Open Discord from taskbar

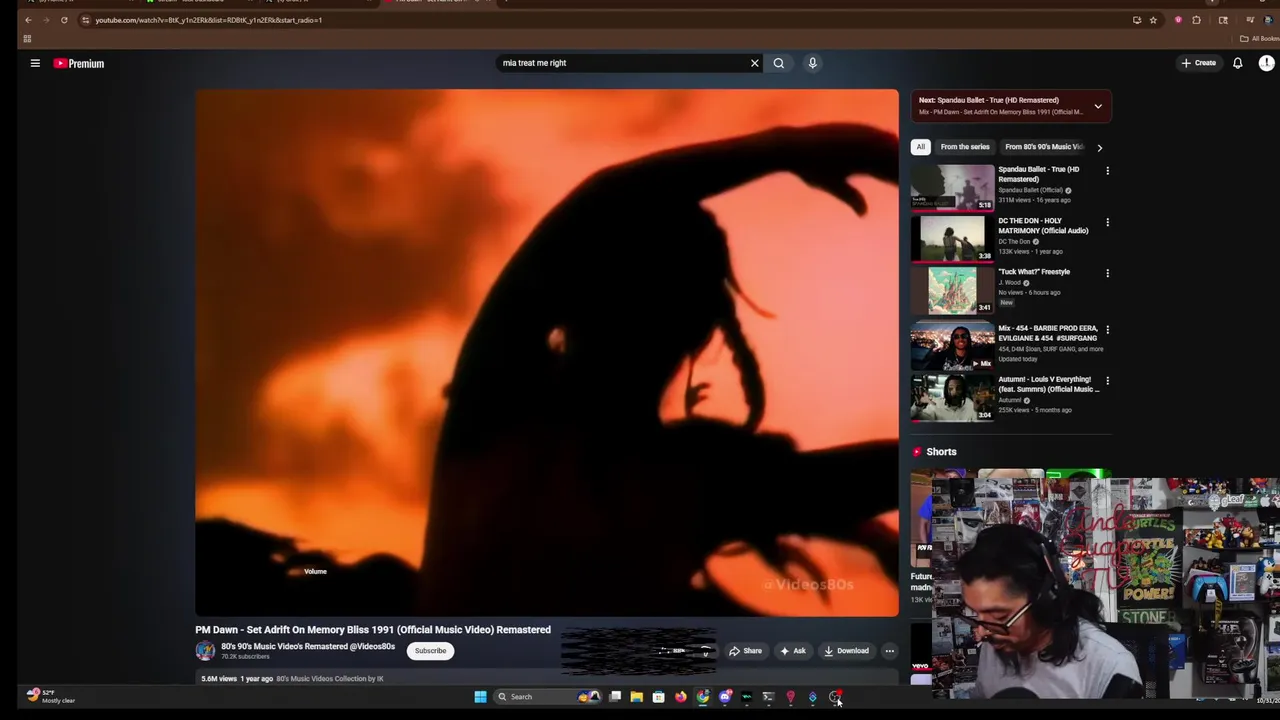pyautogui.click(x=725, y=697)
